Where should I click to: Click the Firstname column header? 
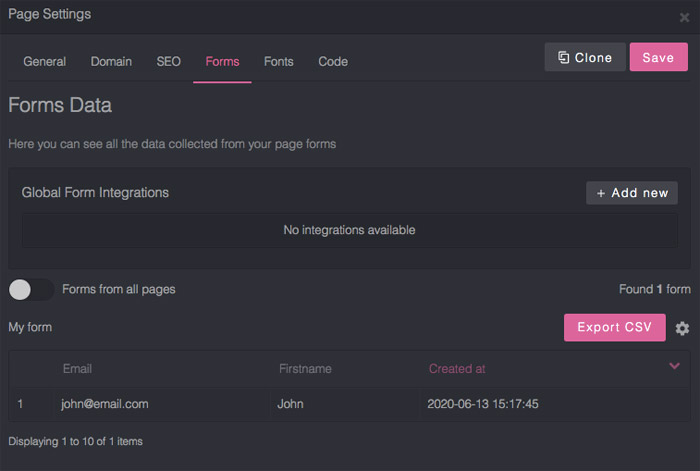point(305,369)
